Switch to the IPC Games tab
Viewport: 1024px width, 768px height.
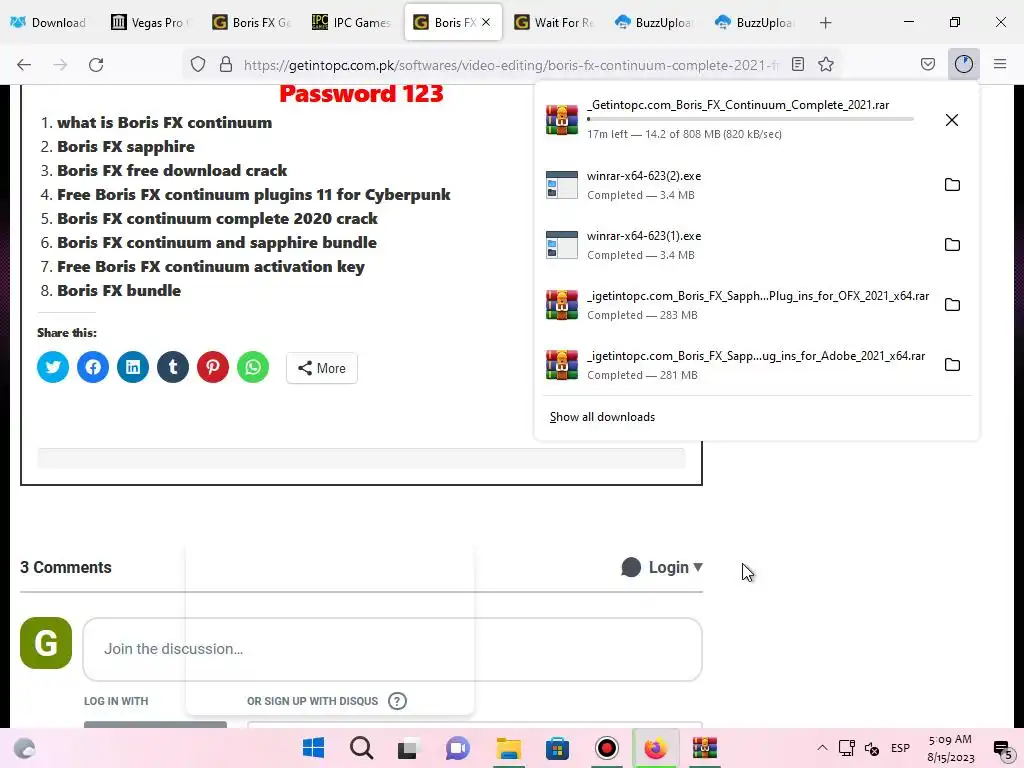[351, 23]
